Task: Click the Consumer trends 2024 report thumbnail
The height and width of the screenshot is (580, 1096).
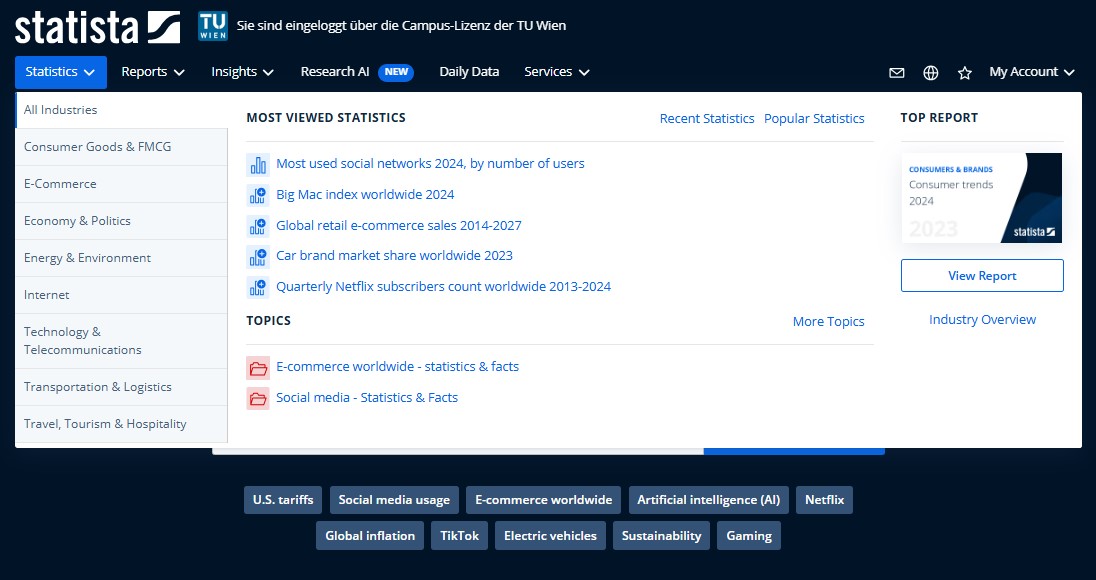Action: (982, 198)
